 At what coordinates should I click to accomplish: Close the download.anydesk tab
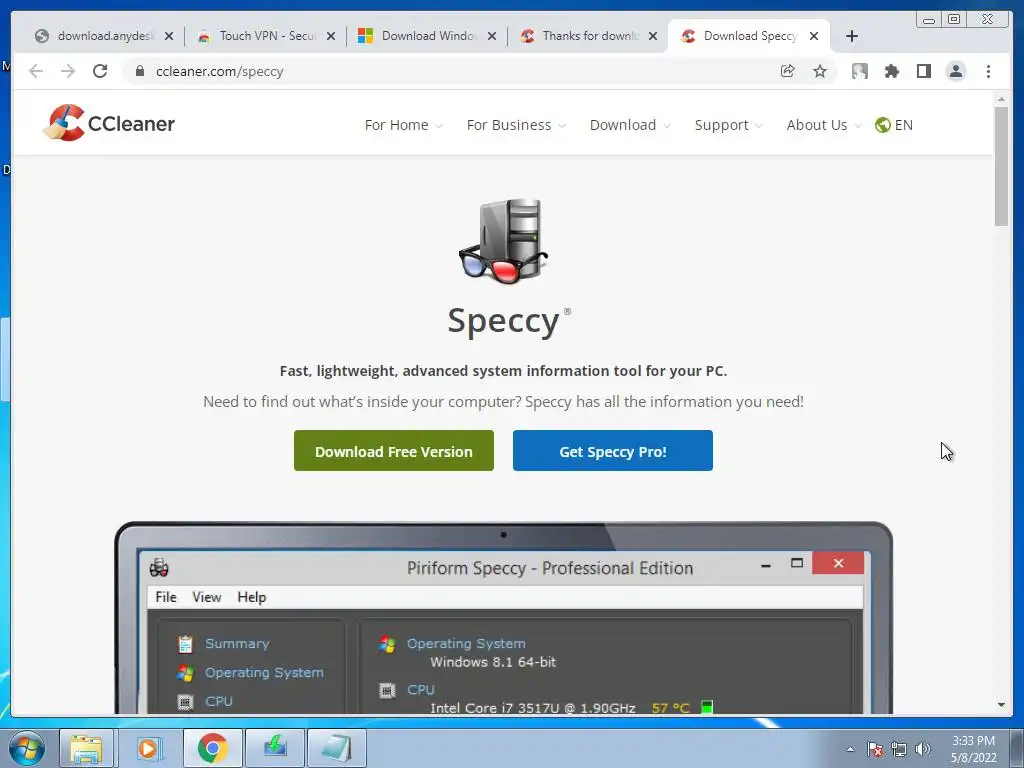[x=169, y=36]
